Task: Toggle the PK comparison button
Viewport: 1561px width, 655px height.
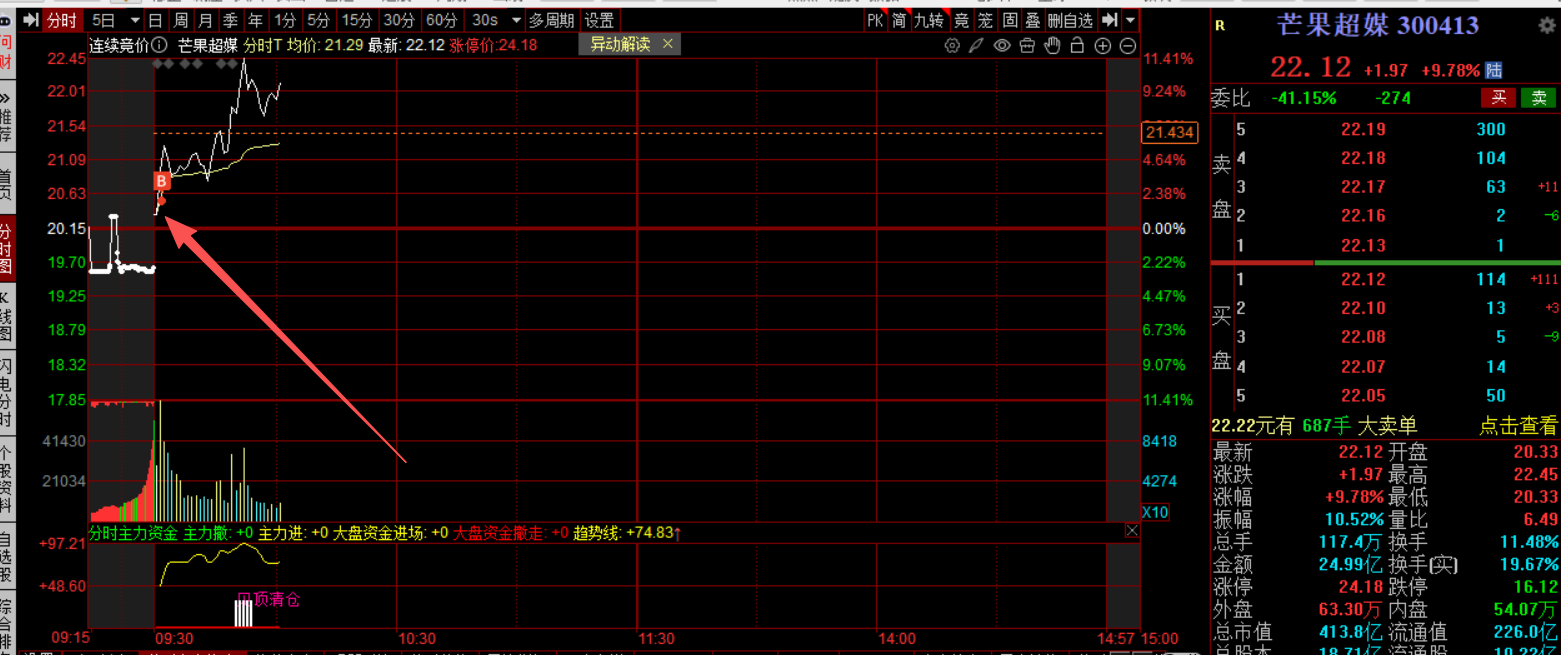Action: (x=875, y=20)
